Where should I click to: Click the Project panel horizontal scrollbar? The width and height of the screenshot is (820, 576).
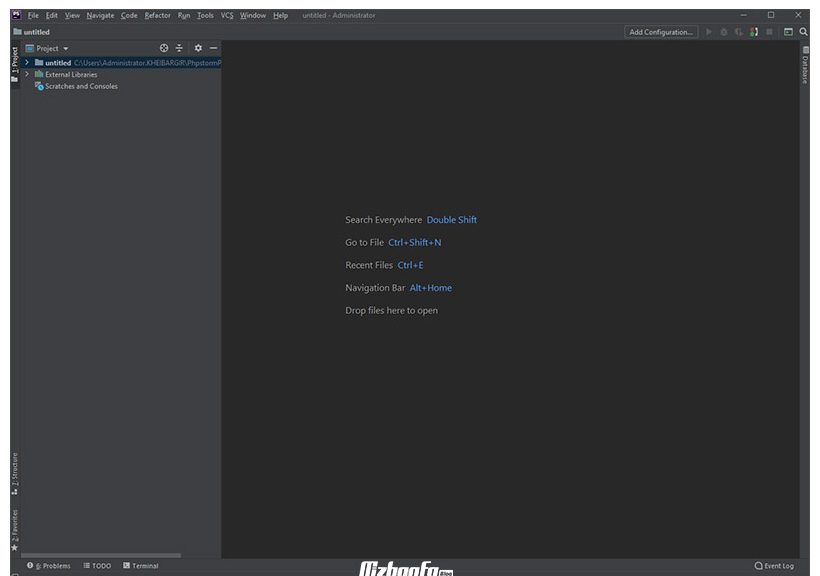(x=101, y=555)
